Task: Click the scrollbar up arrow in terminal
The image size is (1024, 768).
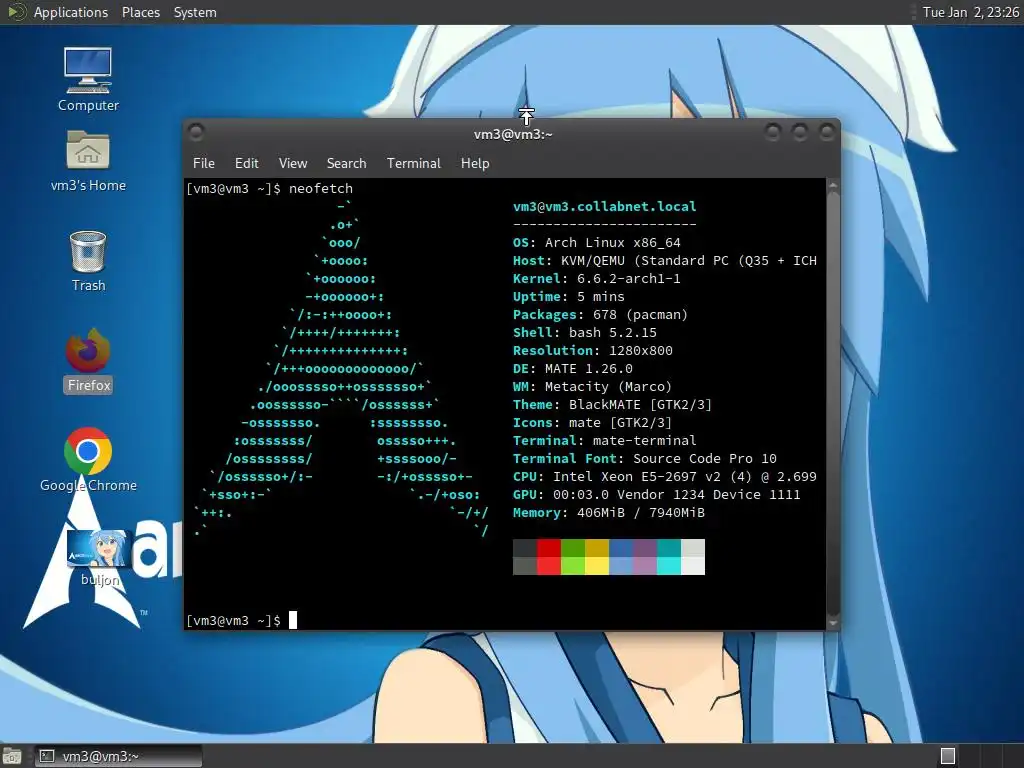Action: coord(833,185)
